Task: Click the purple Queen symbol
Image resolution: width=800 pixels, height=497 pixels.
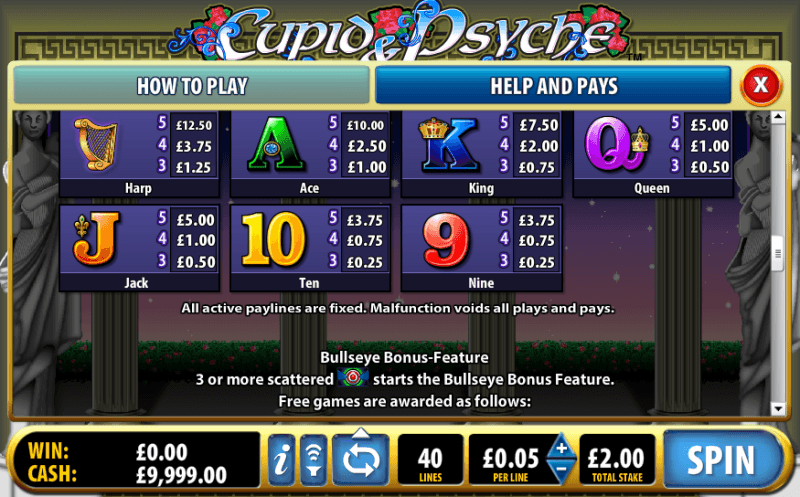Action: (x=617, y=144)
